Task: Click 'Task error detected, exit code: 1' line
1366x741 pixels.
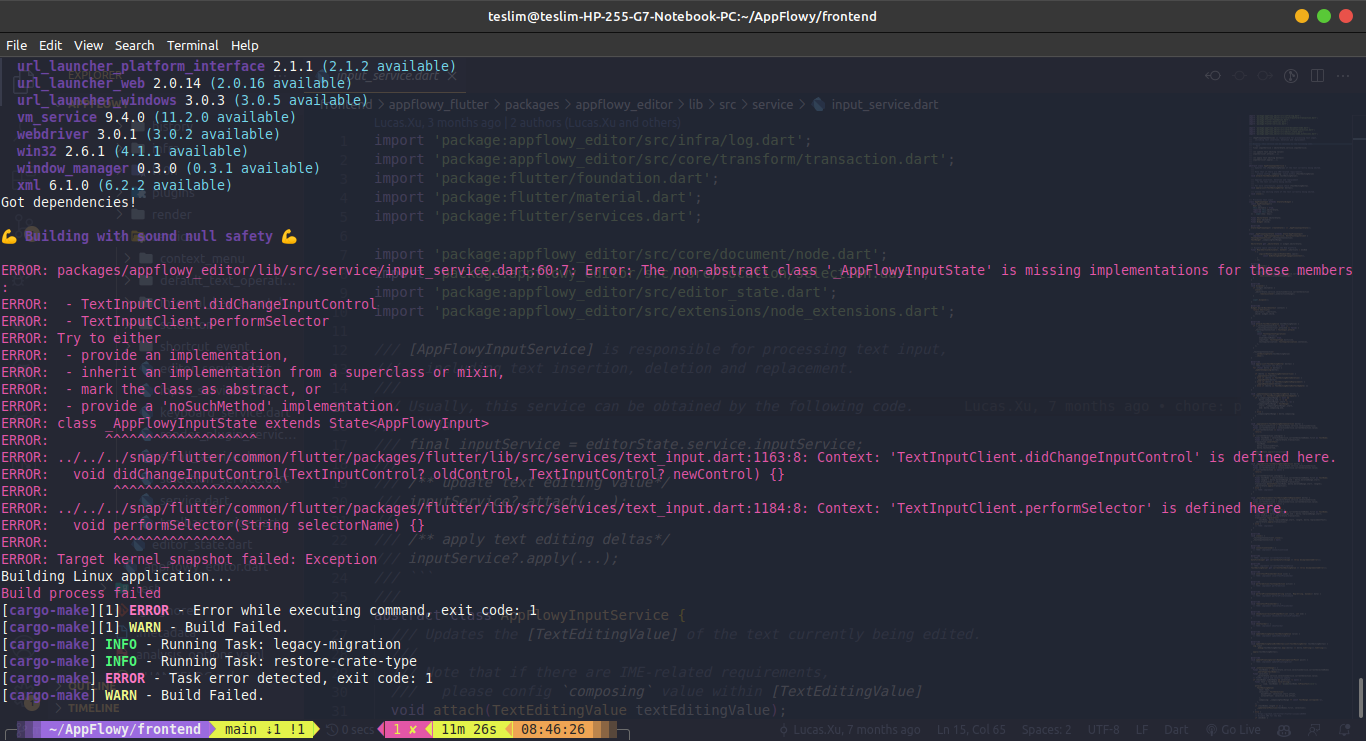Action: click(217, 678)
